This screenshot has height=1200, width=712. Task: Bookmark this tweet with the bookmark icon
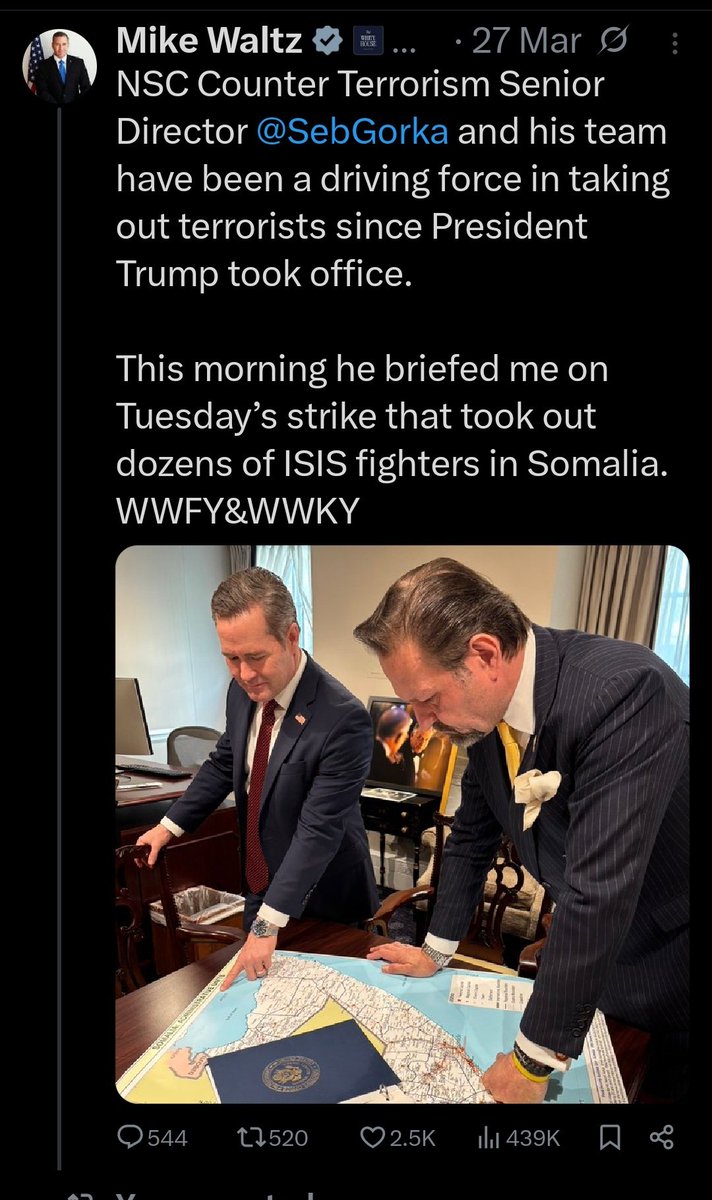[x=609, y=1137]
